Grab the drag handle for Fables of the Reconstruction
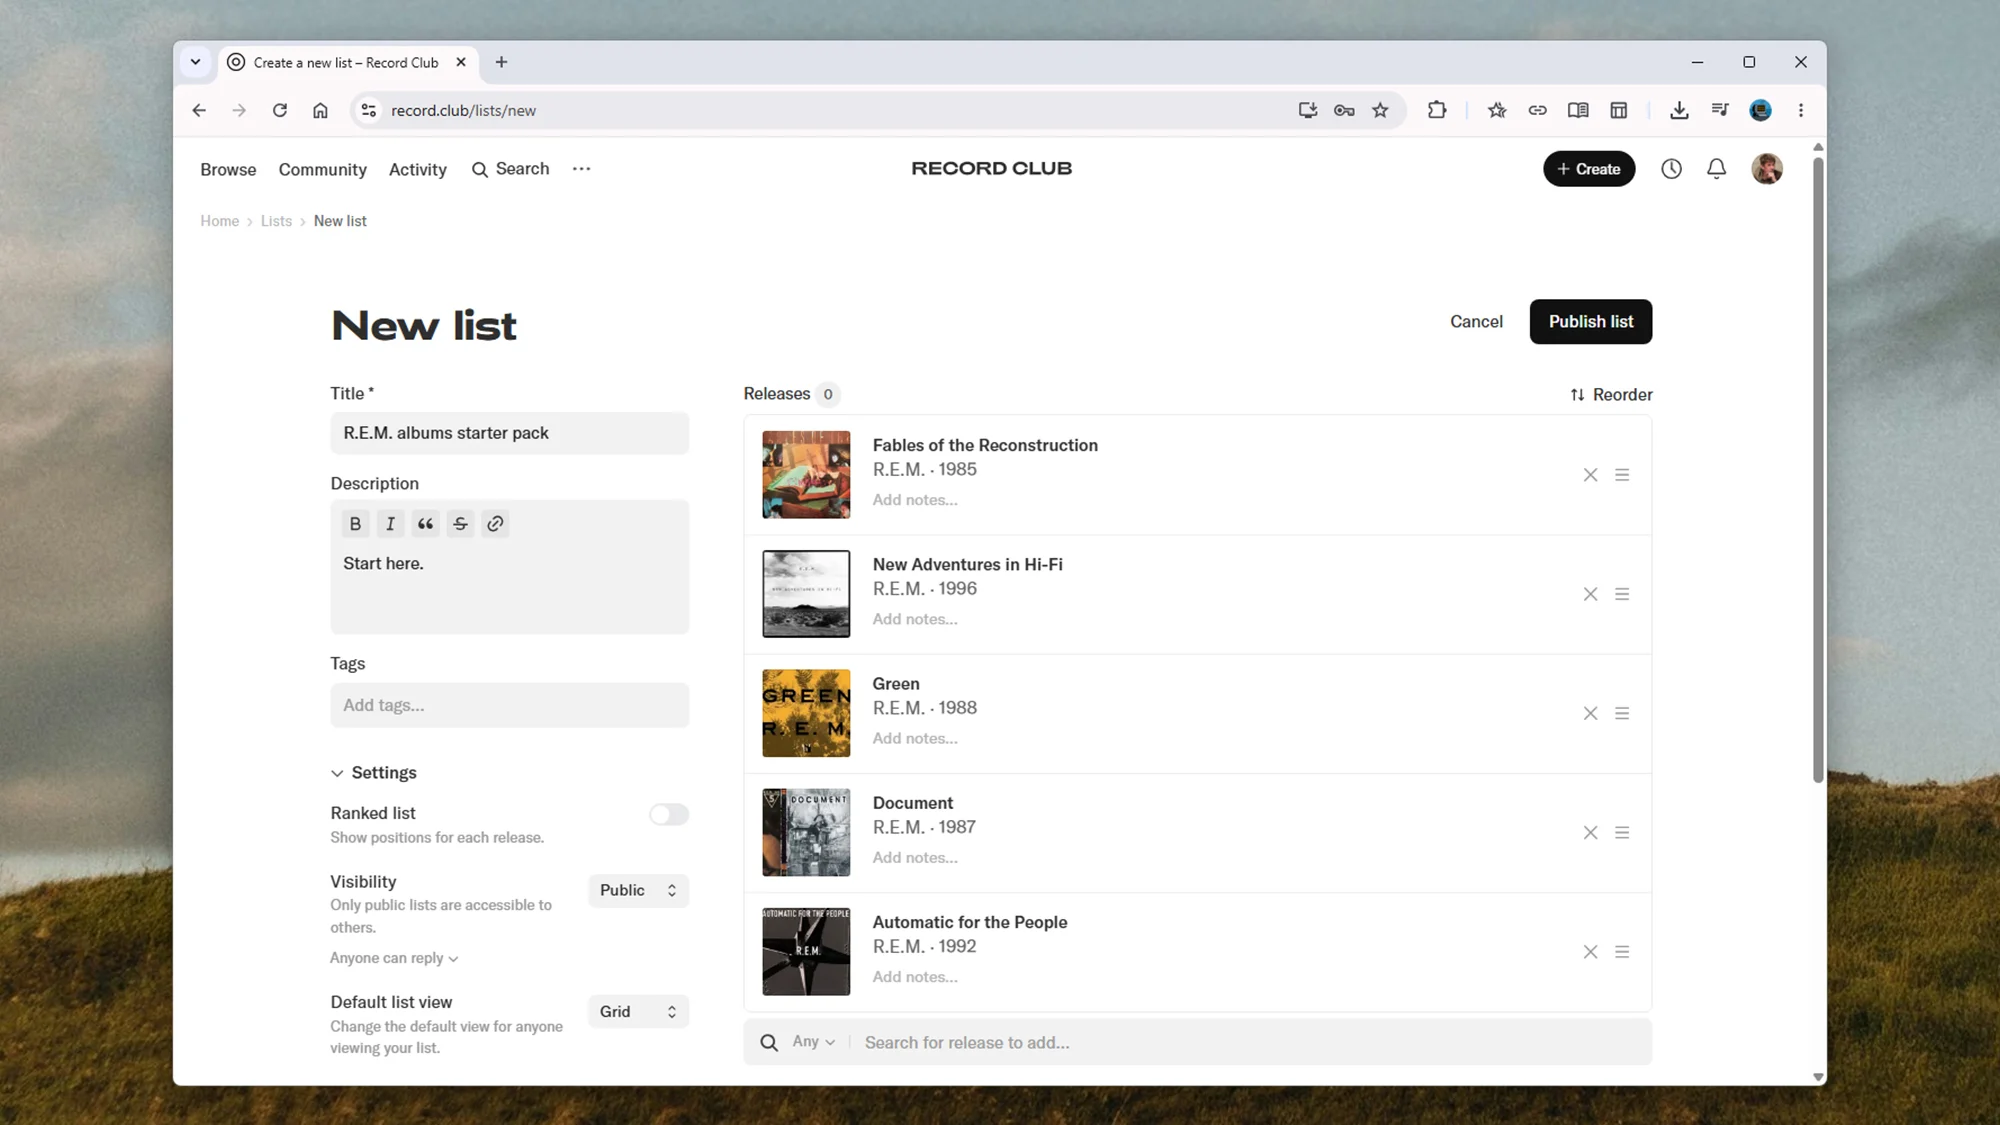Viewport: 2000px width, 1125px height. pos(1622,475)
